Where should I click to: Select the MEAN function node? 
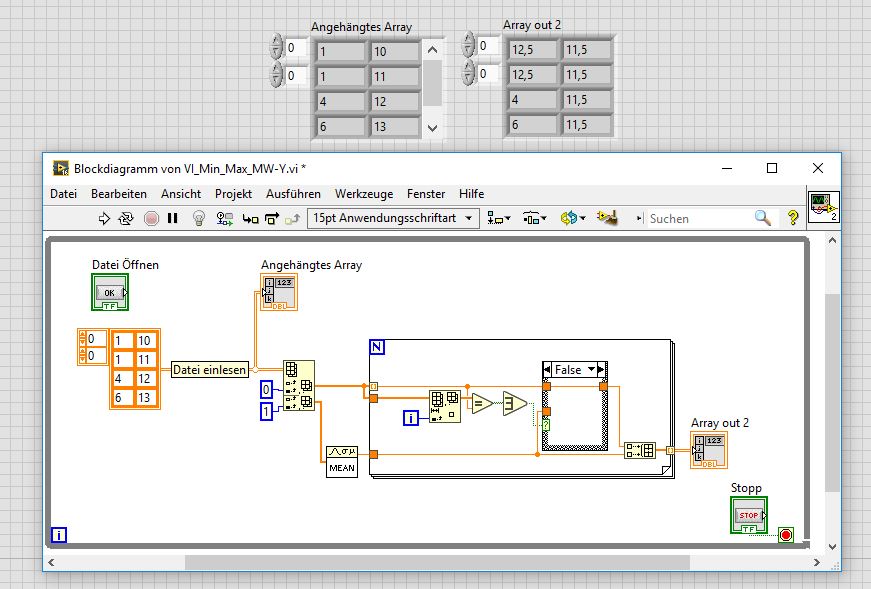point(341,461)
